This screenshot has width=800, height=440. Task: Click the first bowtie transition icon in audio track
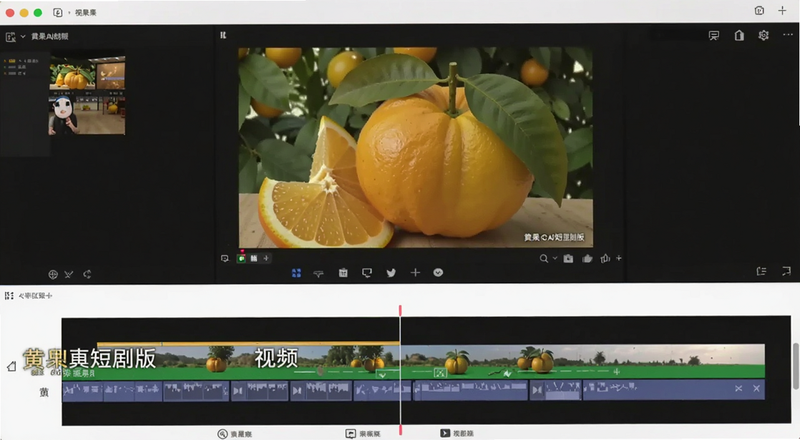[237, 391]
